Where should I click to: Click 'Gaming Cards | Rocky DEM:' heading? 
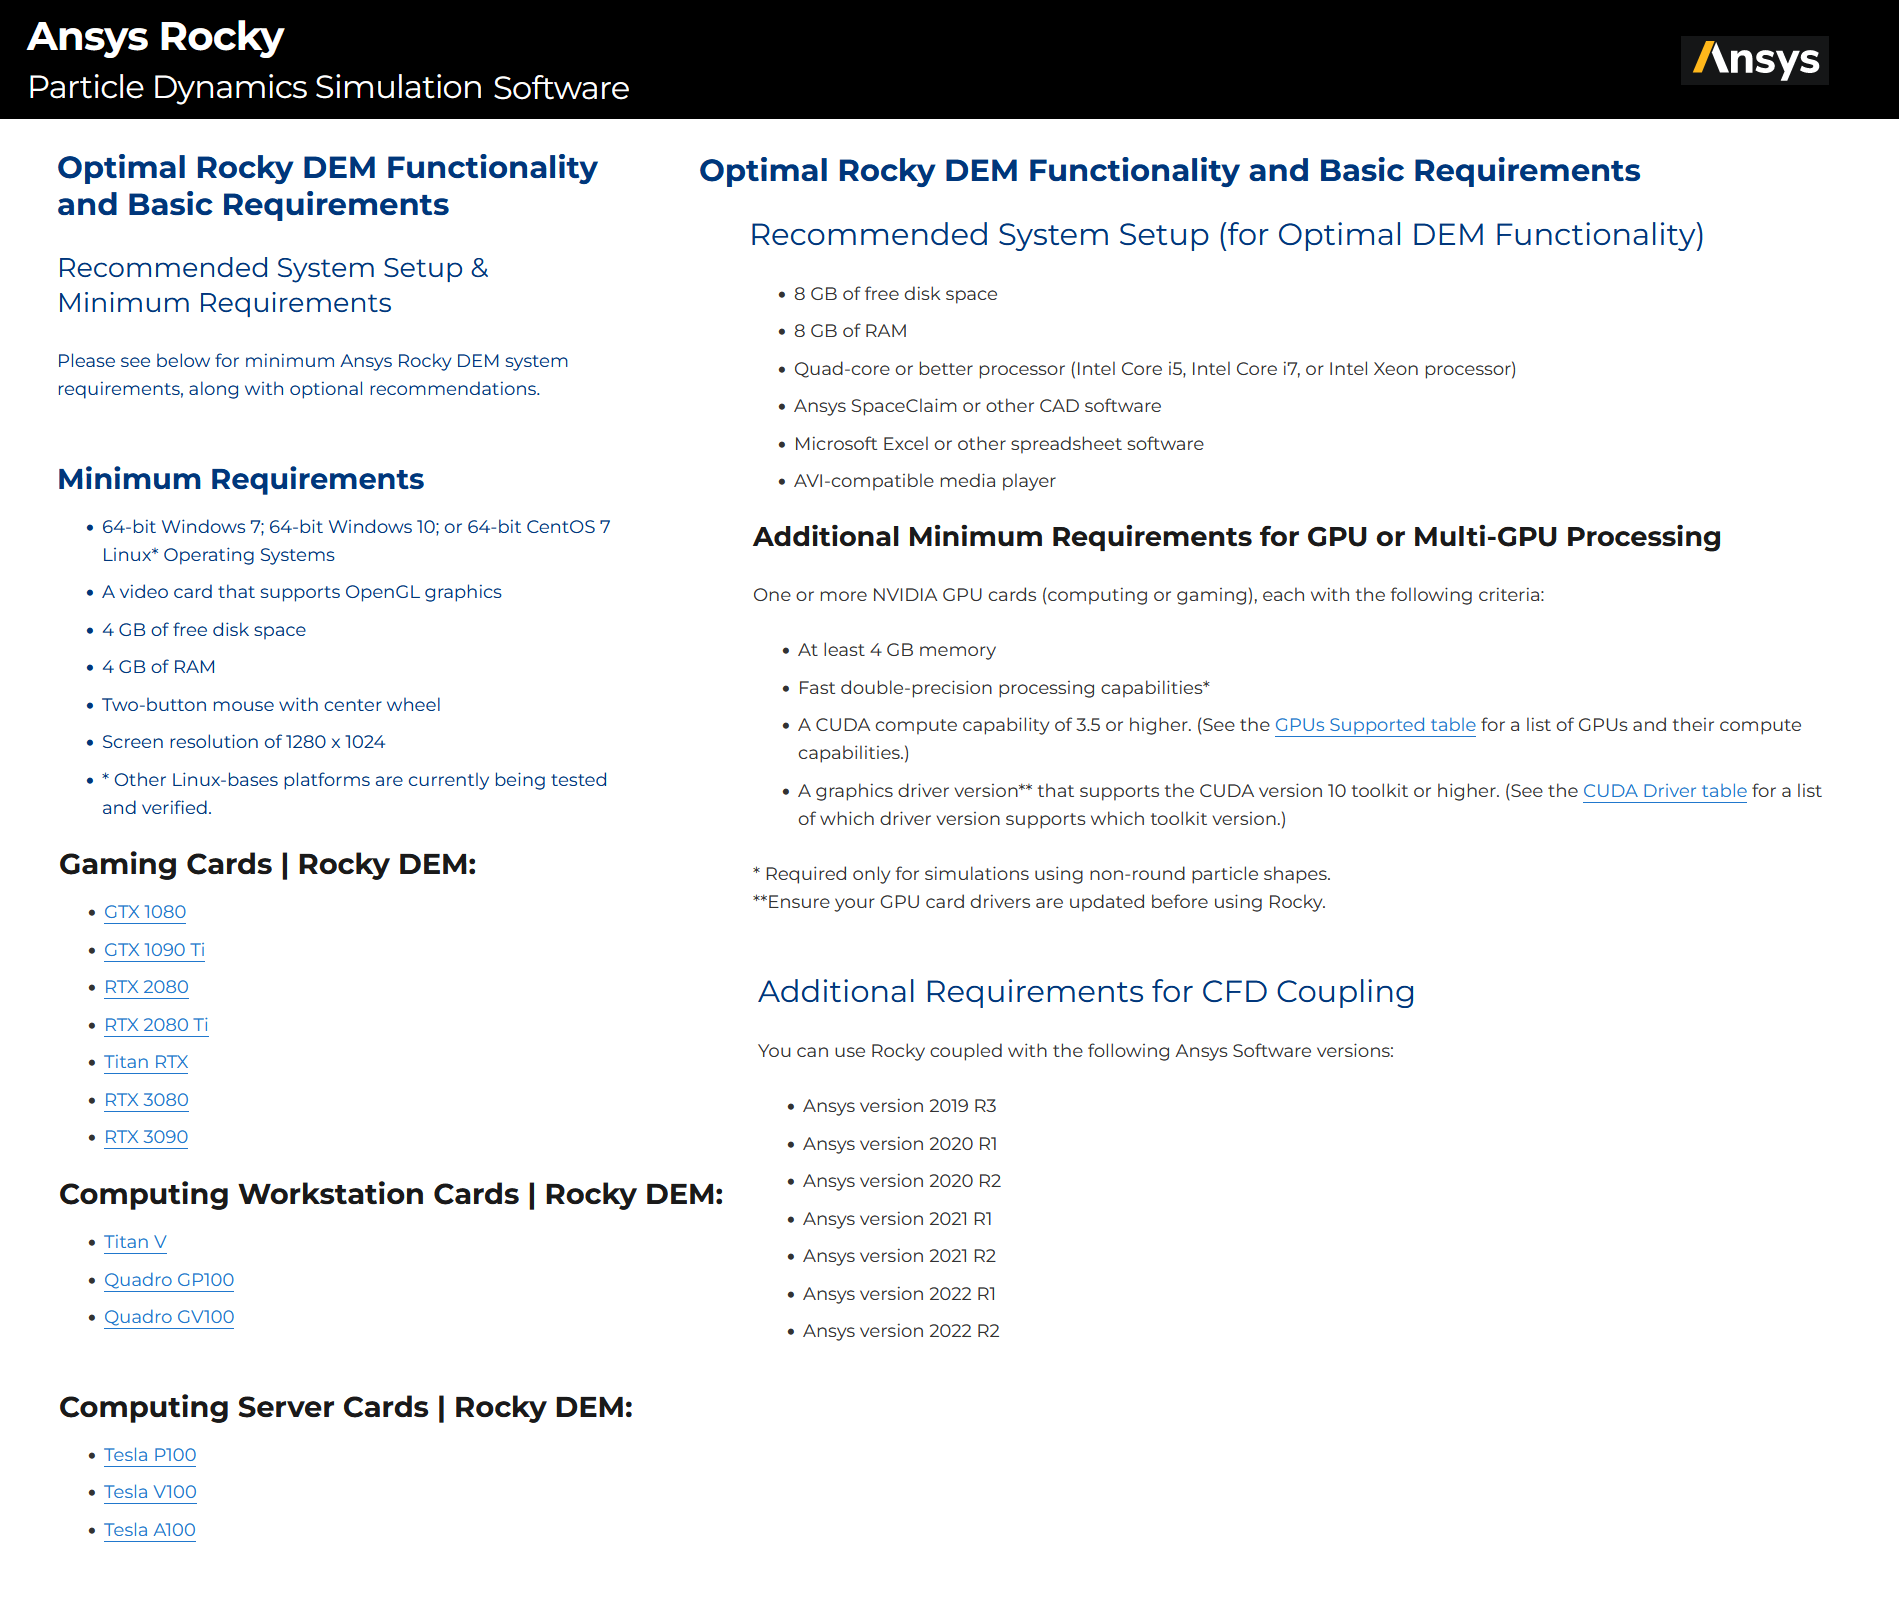pyautogui.click(x=268, y=864)
